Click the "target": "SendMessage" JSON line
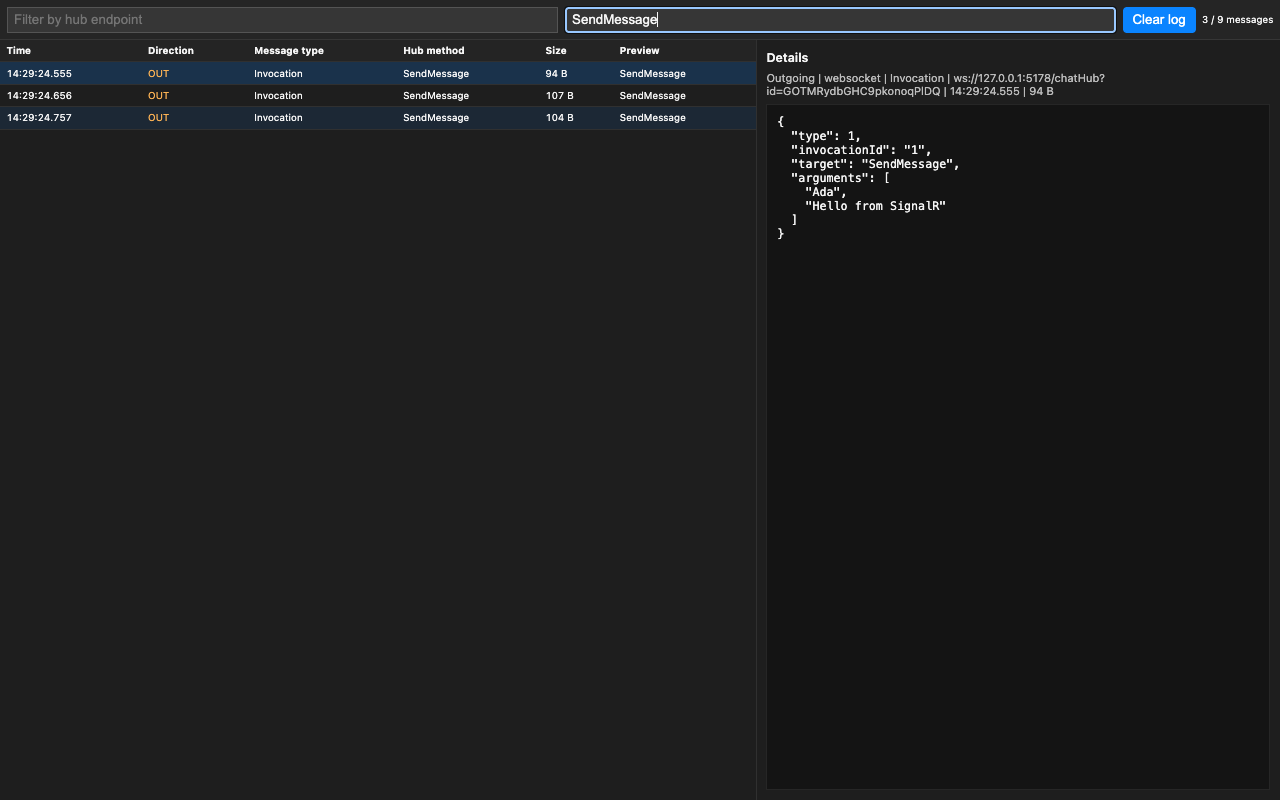This screenshot has width=1280, height=800. [x=875, y=164]
